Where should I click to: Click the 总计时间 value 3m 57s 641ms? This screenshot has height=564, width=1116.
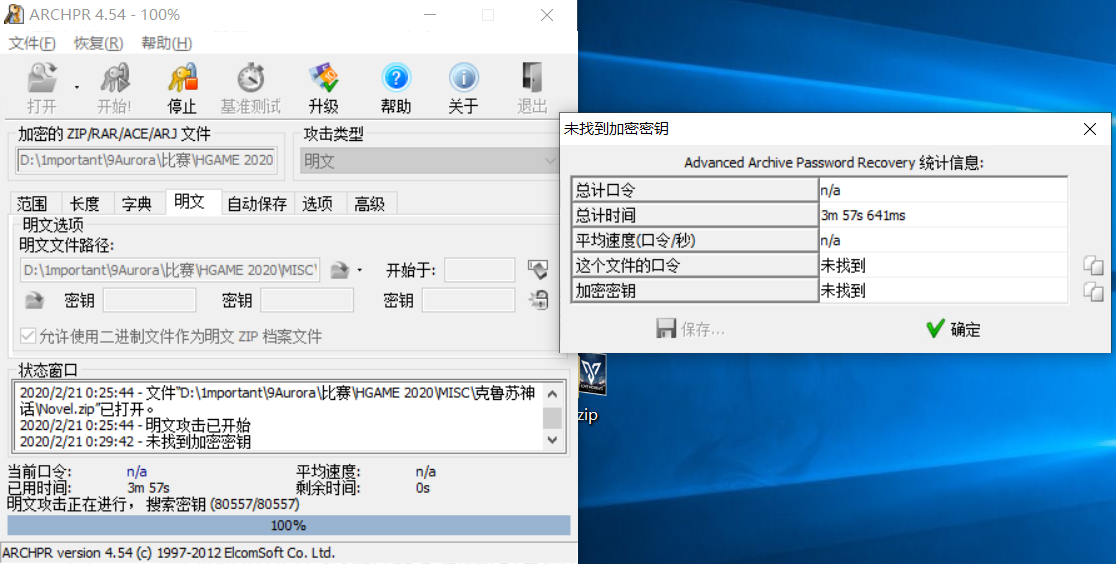point(863,215)
